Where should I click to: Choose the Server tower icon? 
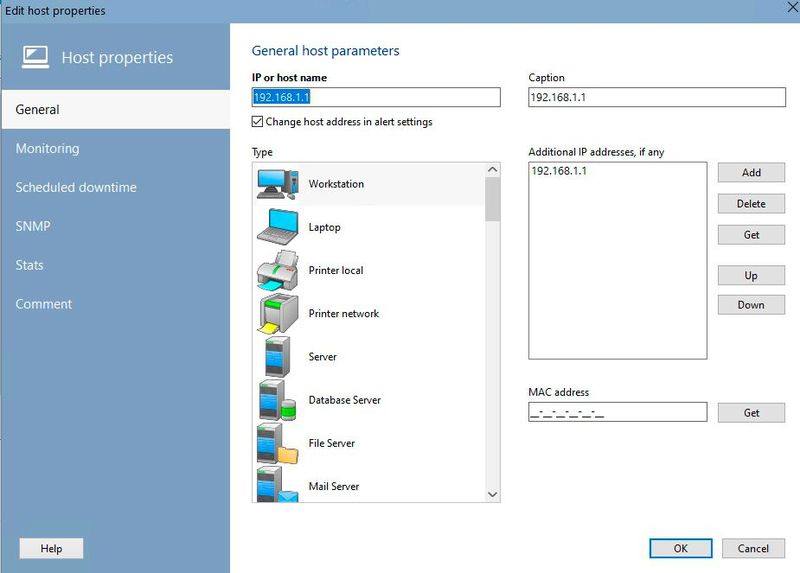[278, 357]
